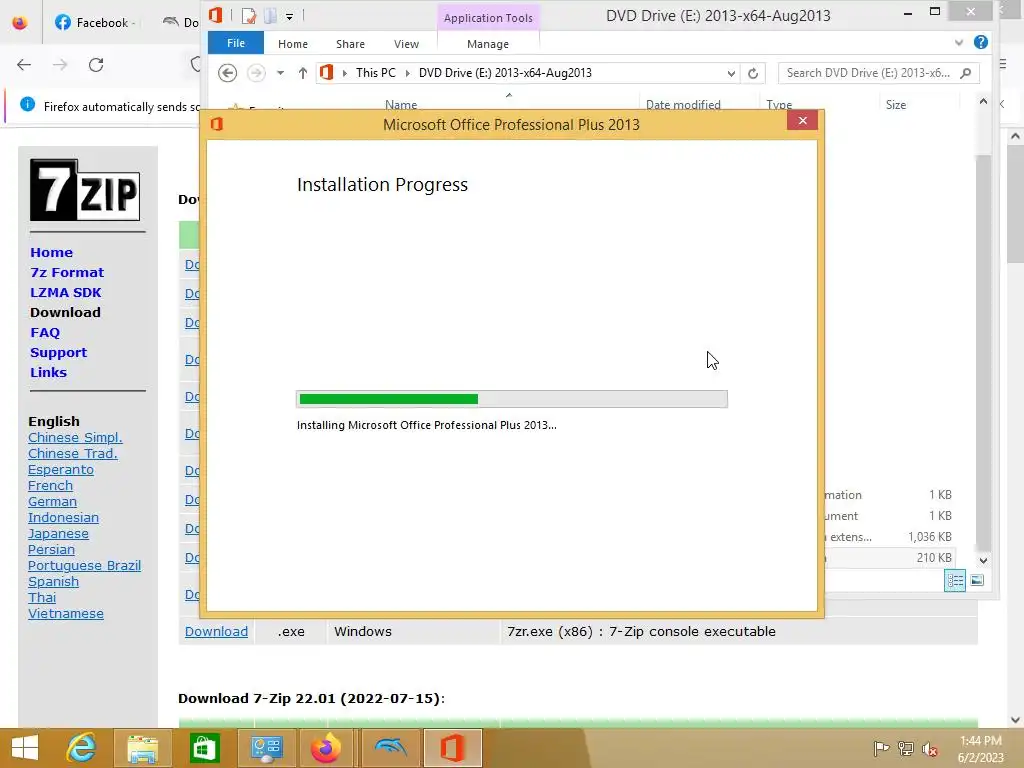This screenshot has width=1024, height=768.
Task: Open the 7z Format page link
Action: [x=67, y=272]
